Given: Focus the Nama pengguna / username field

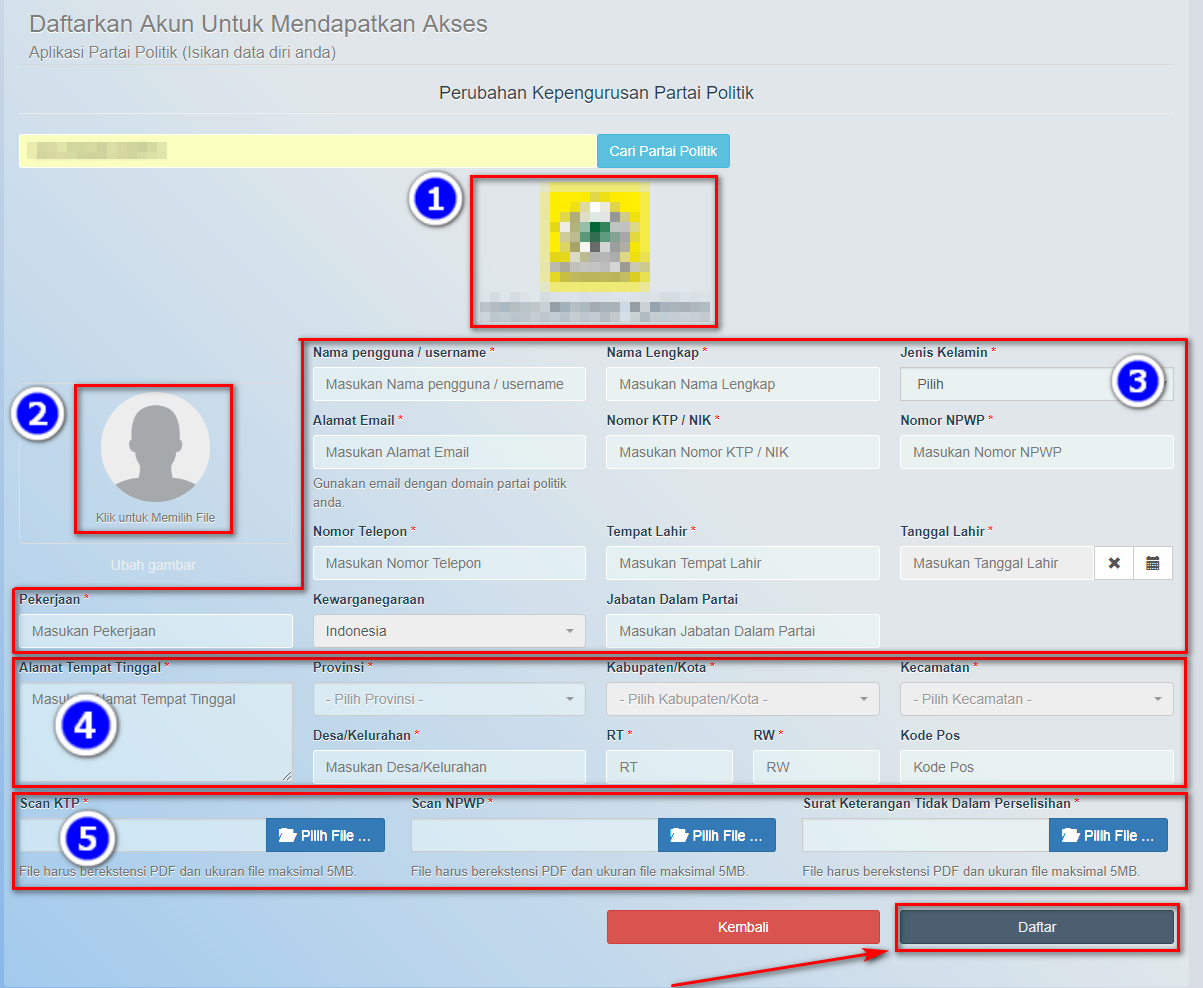Looking at the screenshot, I should (449, 384).
